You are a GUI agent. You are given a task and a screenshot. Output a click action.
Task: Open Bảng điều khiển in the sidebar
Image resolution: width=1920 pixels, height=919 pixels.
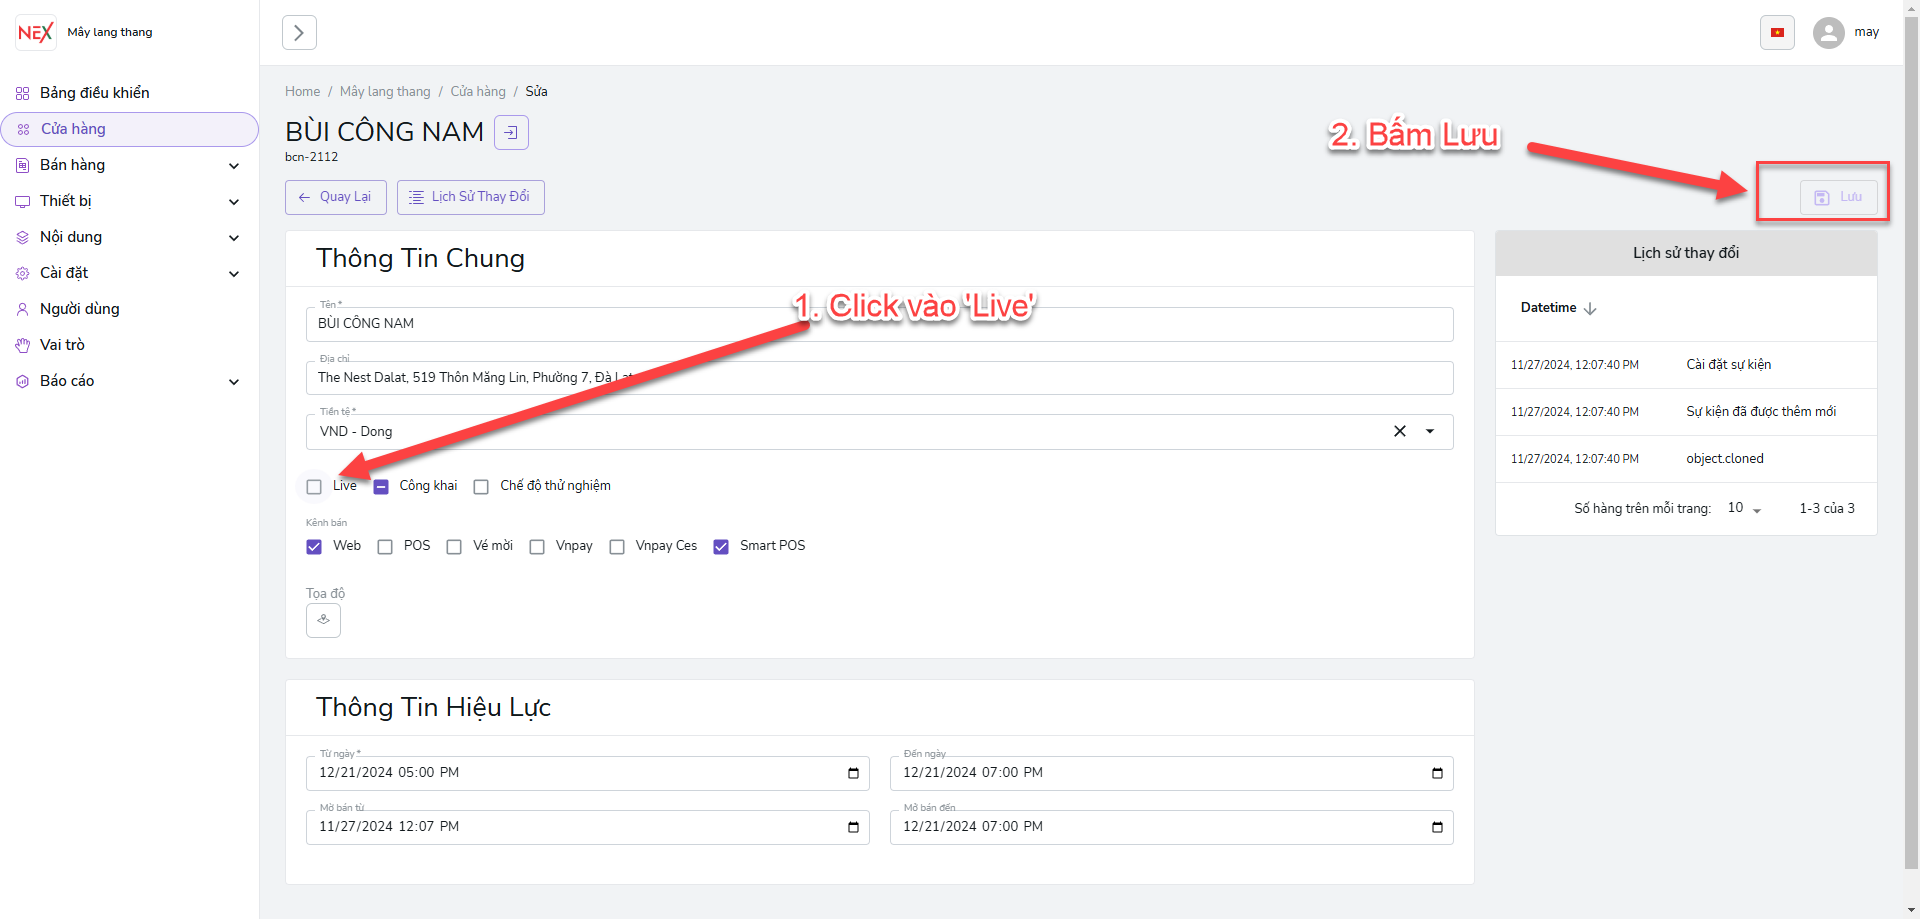(x=95, y=93)
